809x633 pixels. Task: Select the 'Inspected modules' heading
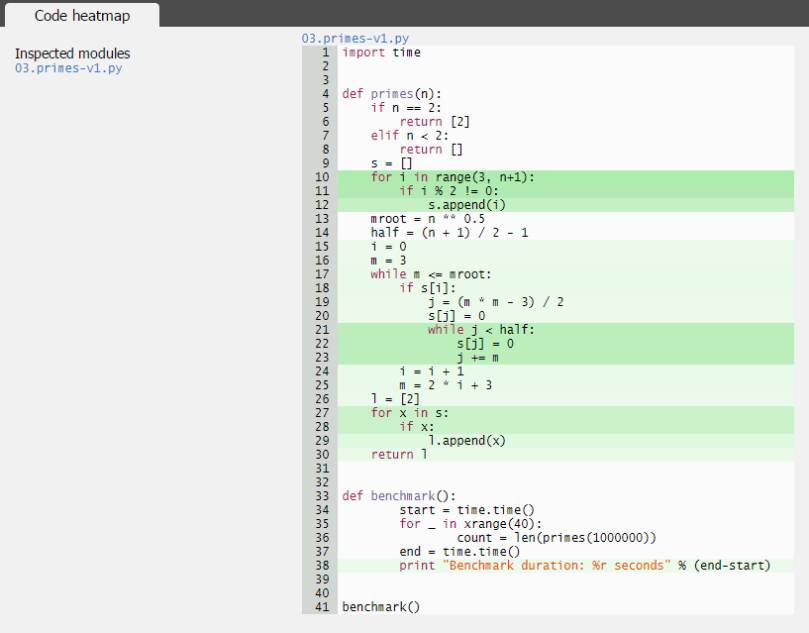coord(72,54)
